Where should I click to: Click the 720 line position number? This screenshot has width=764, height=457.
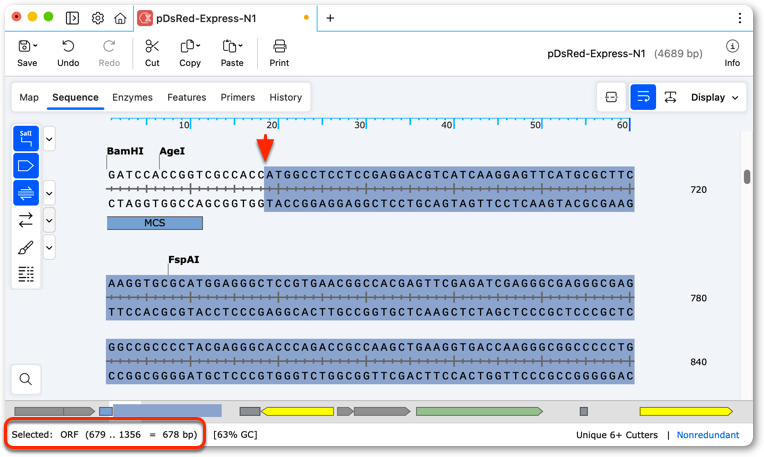698,190
